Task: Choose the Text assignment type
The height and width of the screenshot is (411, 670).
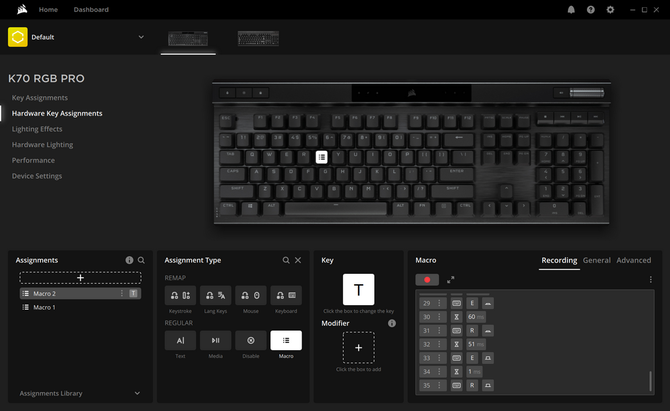Action: (x=180, y=340)
